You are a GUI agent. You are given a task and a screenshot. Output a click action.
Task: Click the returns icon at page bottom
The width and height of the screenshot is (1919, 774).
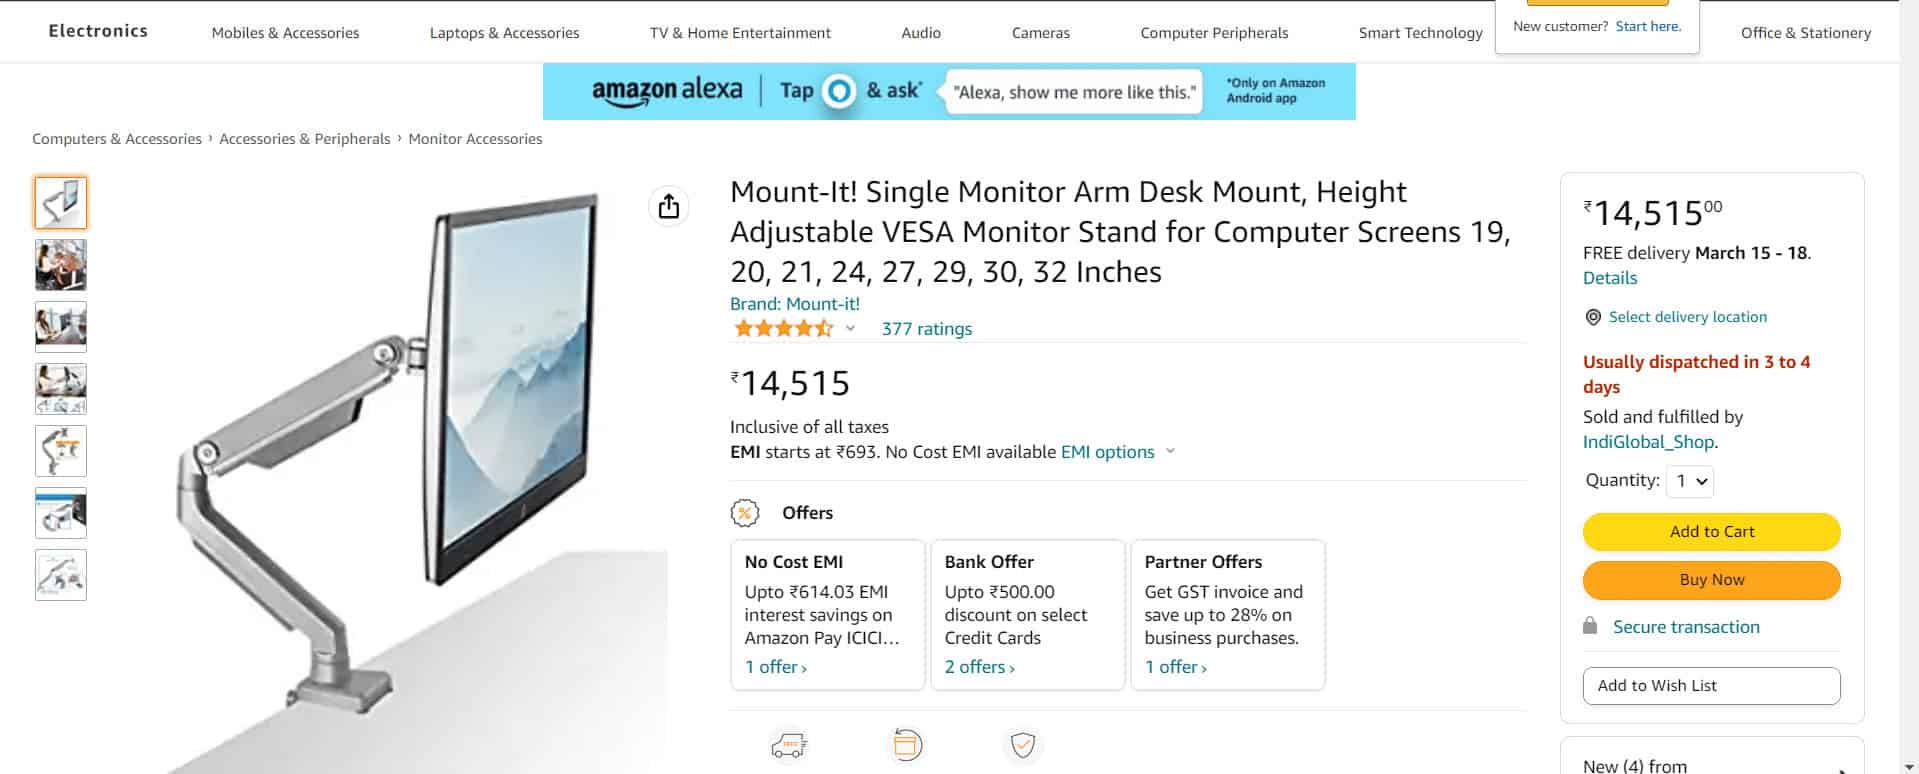point(906,745)
